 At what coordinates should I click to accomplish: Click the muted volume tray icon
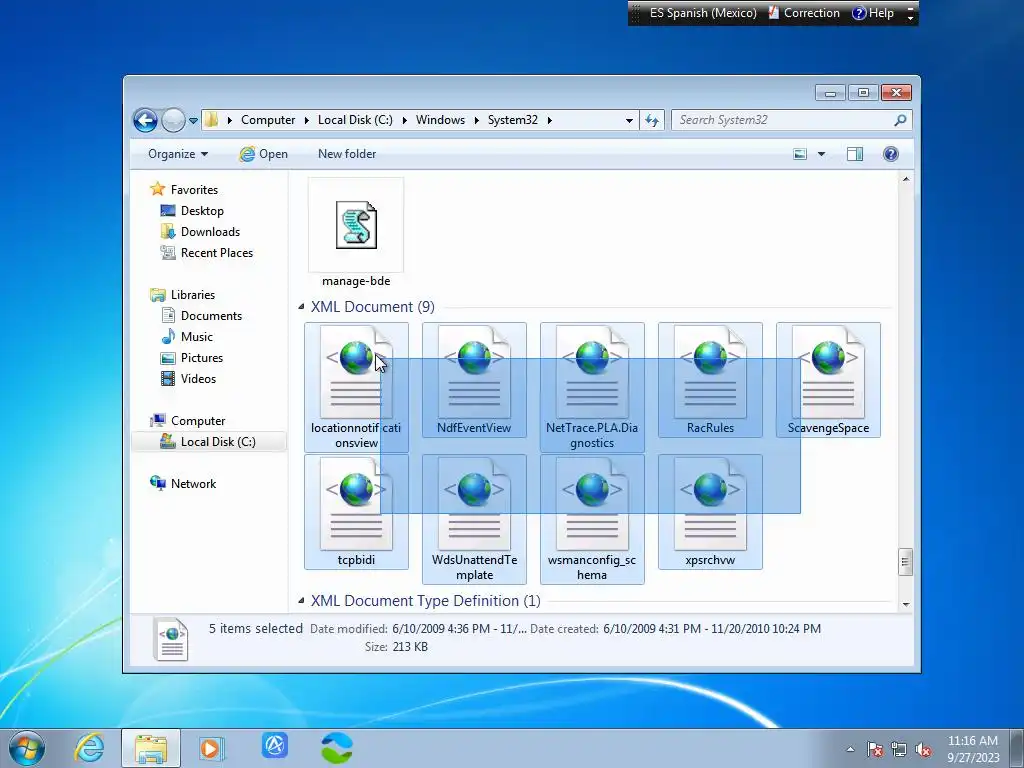[923, 749]
